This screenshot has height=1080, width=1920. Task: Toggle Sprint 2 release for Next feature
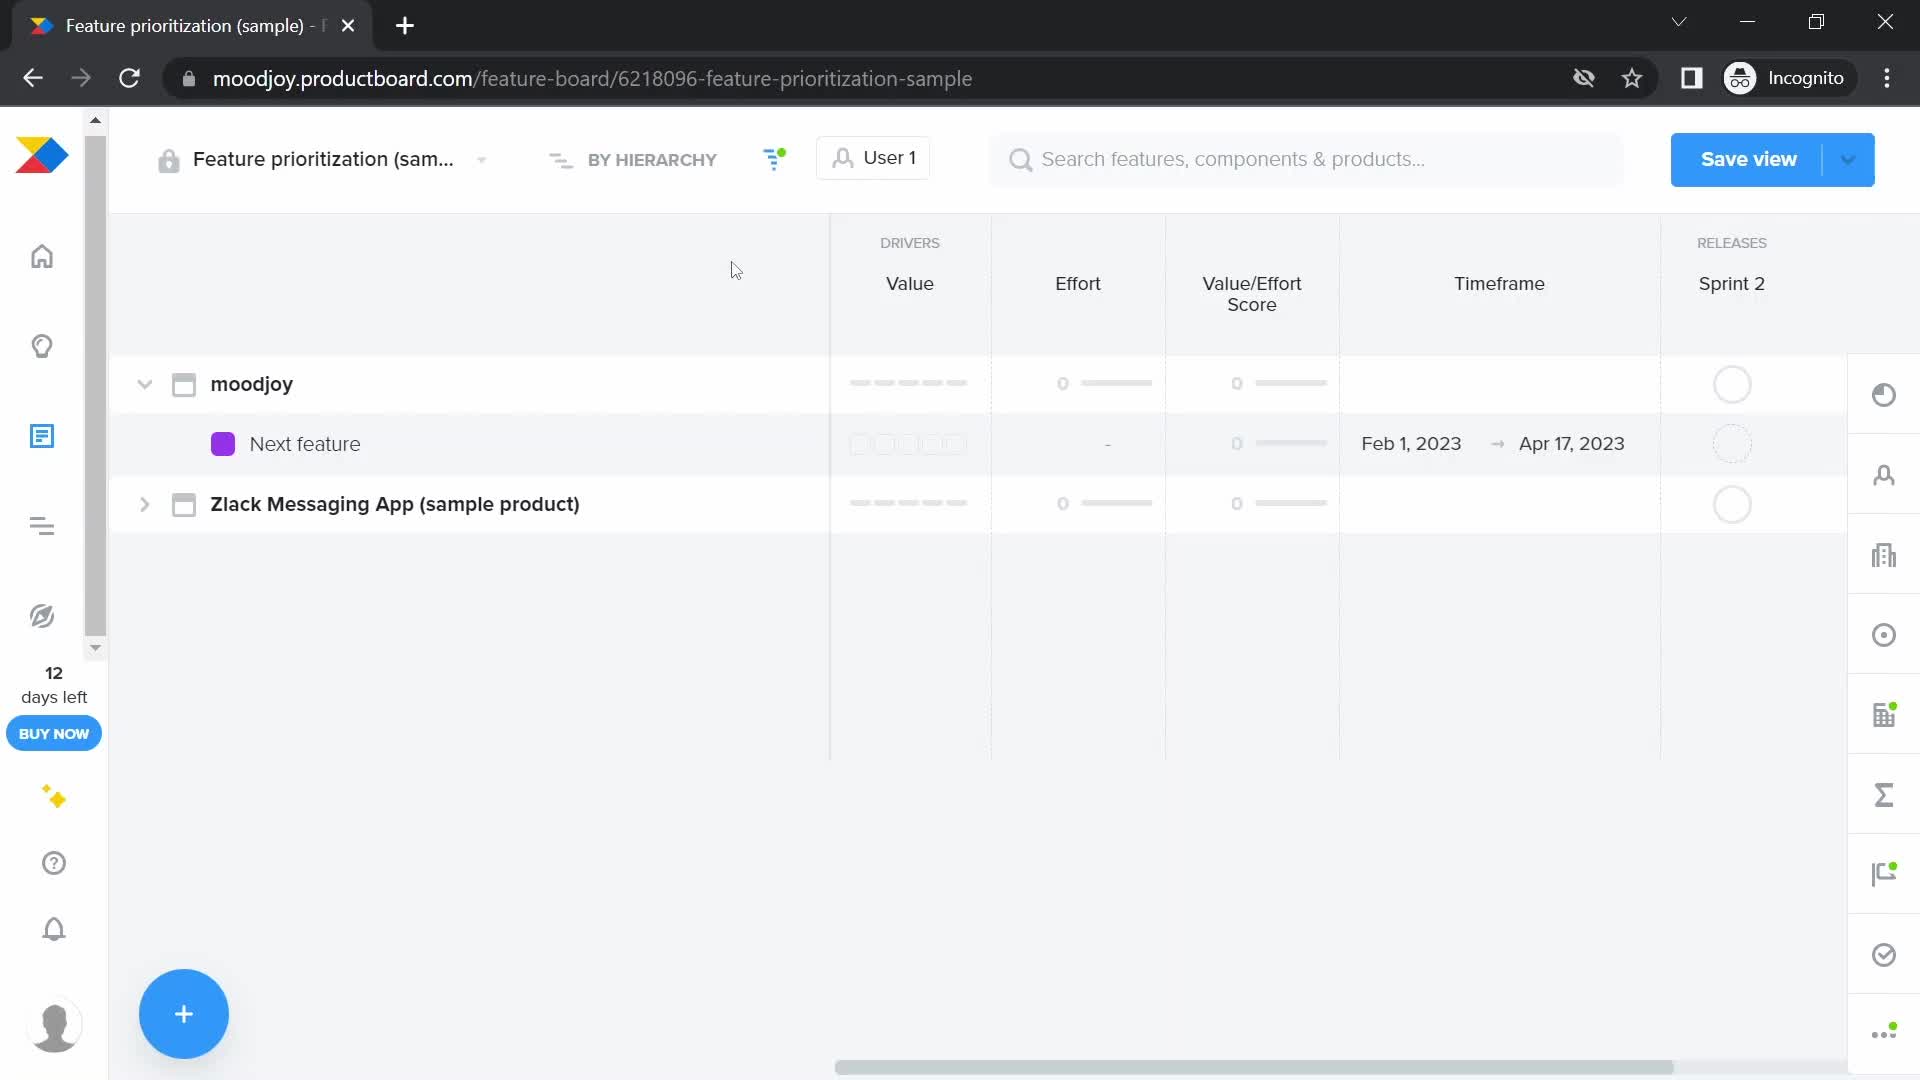[x=1732, y=444]
